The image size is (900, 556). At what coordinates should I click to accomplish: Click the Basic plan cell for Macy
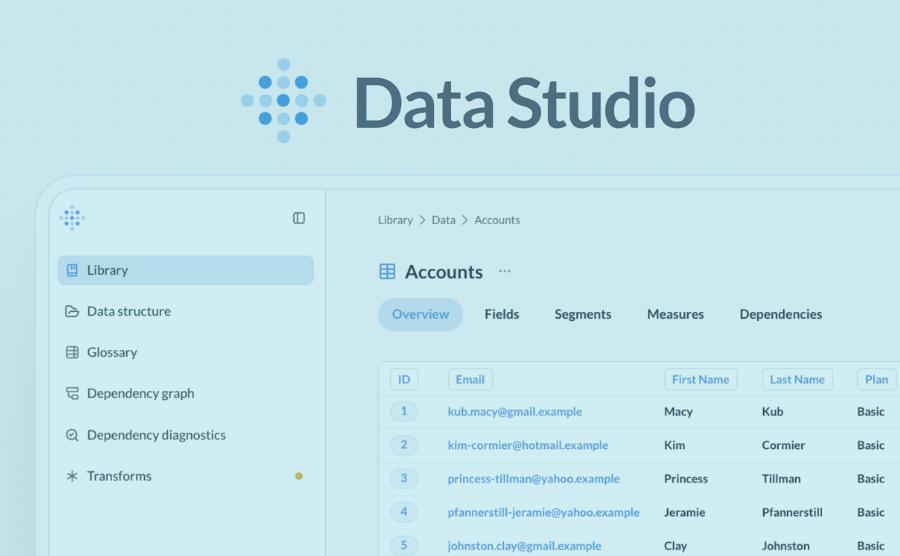[871, 411]
